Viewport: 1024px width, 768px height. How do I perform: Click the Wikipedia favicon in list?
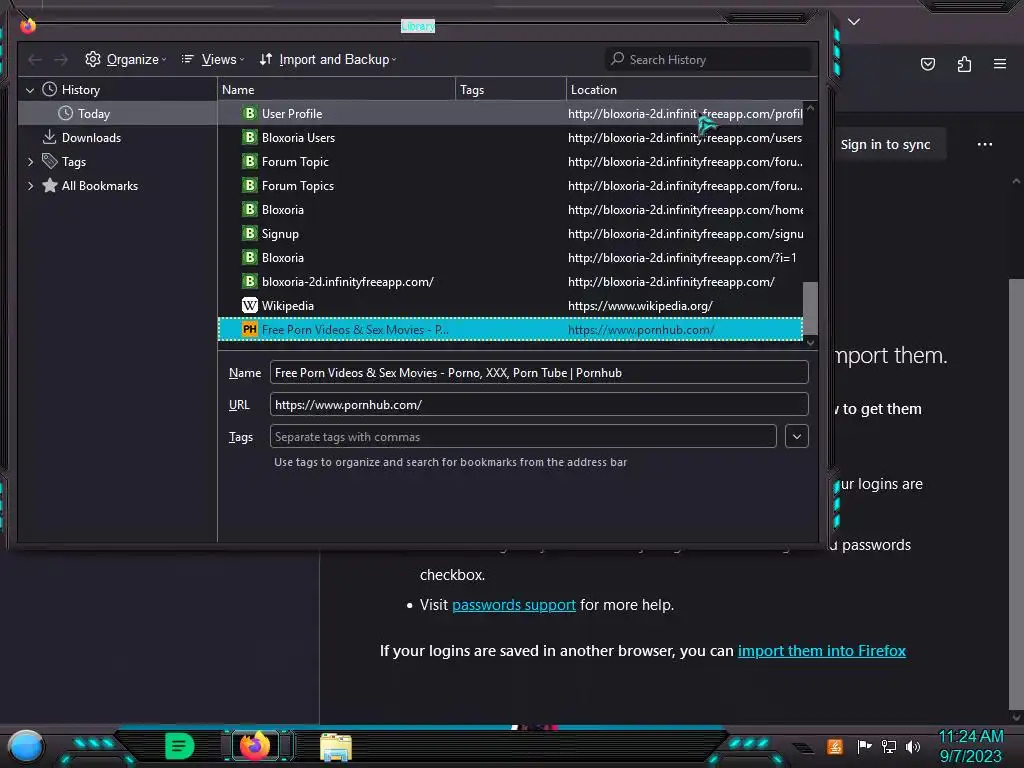[x=249, y=306]
